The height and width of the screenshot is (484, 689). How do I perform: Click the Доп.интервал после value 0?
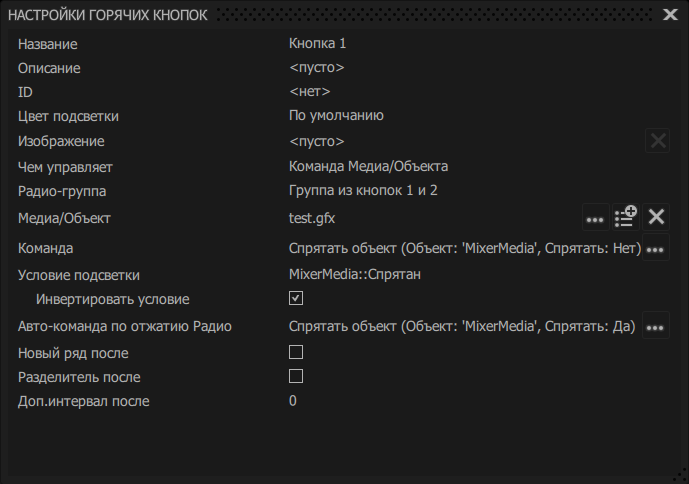tap(293, 401)
